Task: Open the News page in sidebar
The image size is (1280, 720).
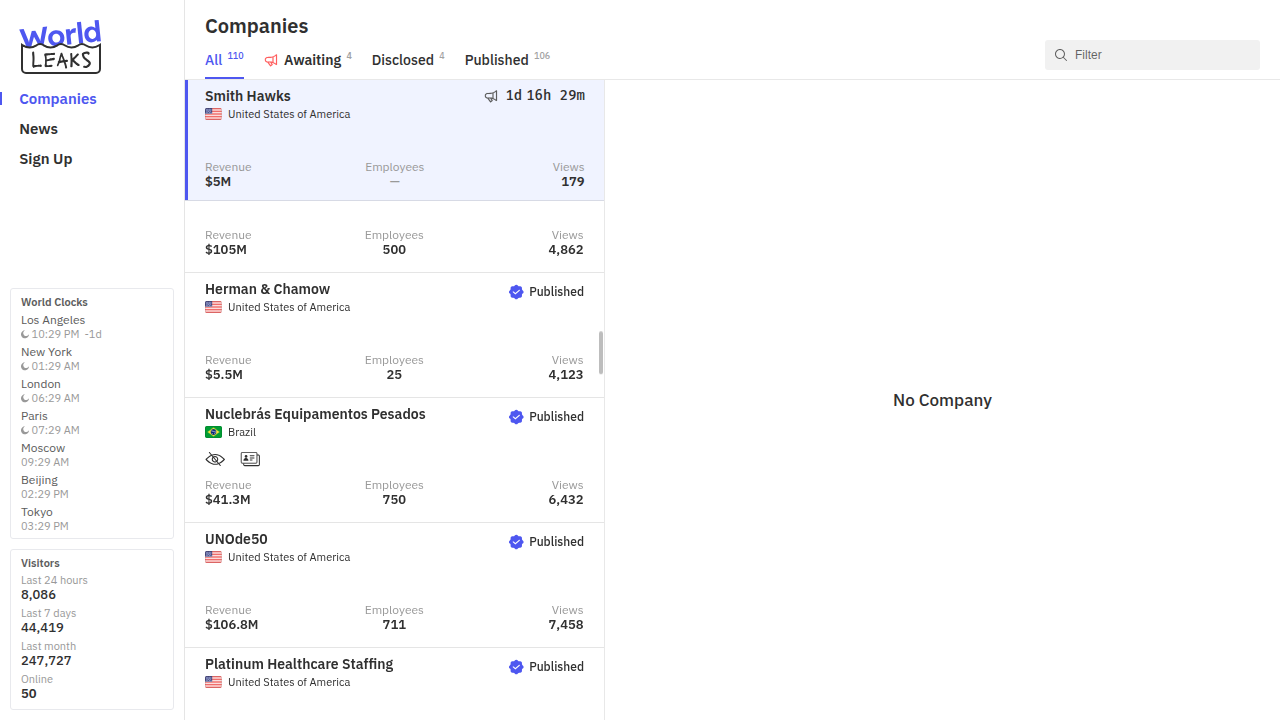Action: (x=38, y=129)
